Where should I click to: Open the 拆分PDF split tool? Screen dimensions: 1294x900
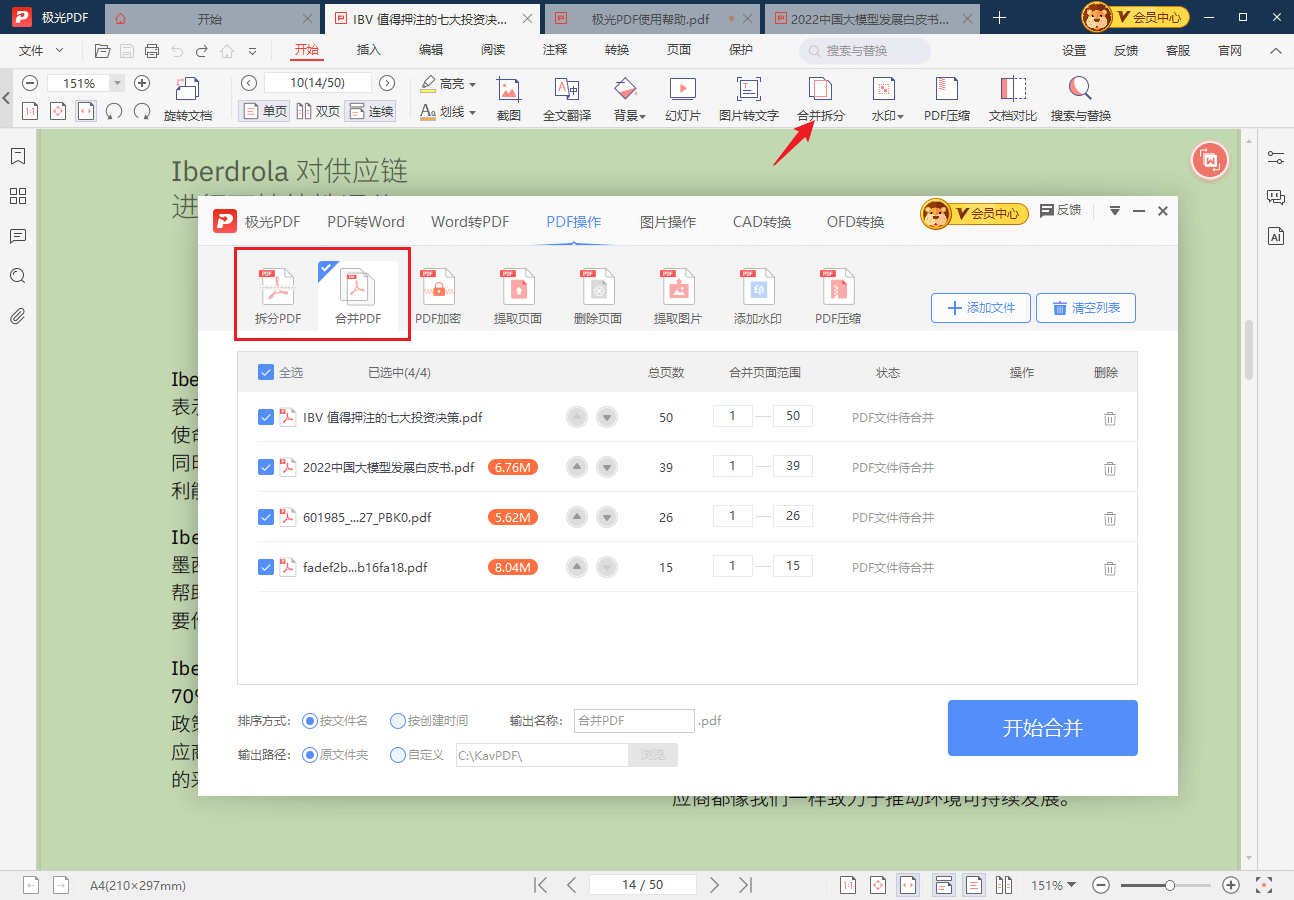(x=277, y=297)
